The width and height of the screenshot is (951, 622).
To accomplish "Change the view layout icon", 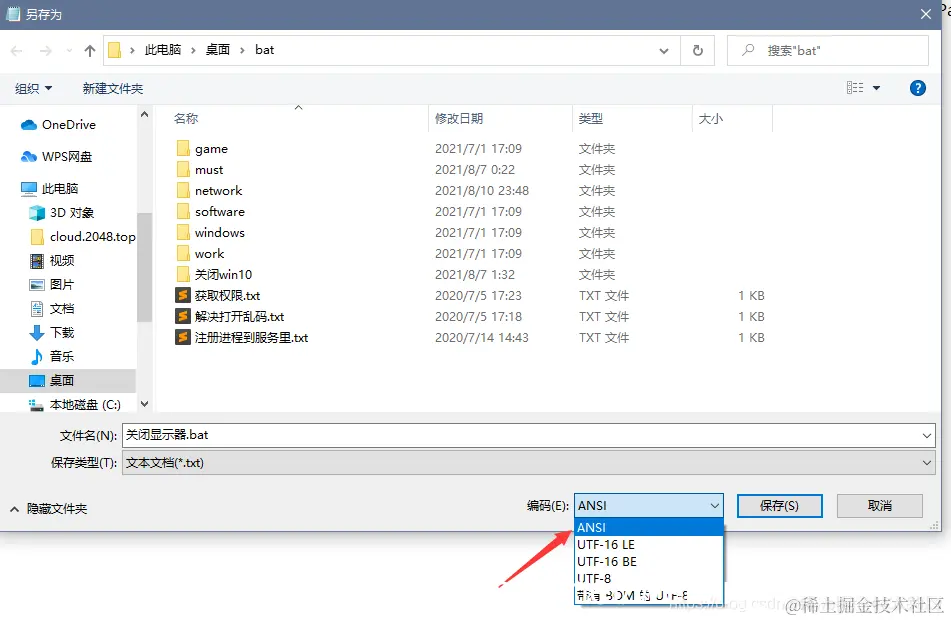I will (855, 88).
